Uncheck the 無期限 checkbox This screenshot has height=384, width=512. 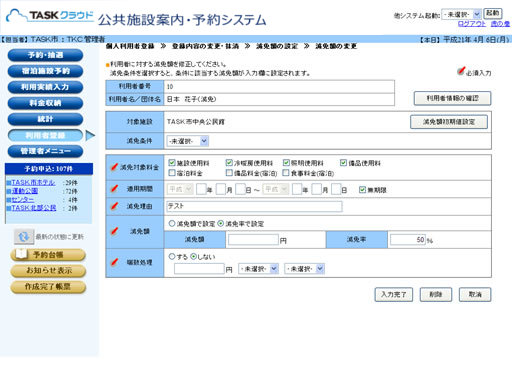point(362,190)
